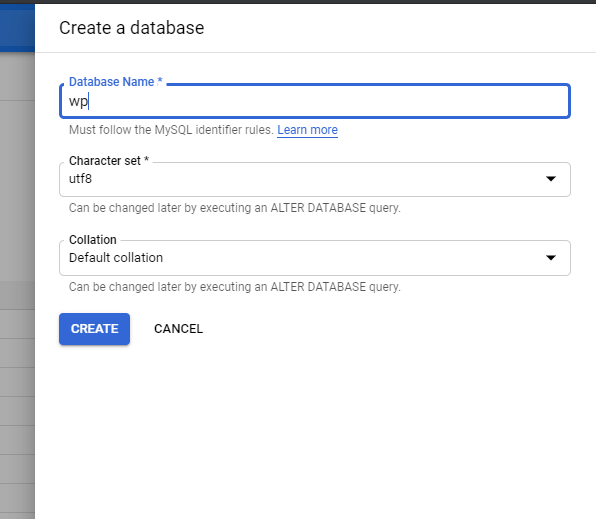Image resolution: width=596 pixels, height=519 pixels.
Task: Click the blue header strip behind the panel
Action: click(17, 28)
